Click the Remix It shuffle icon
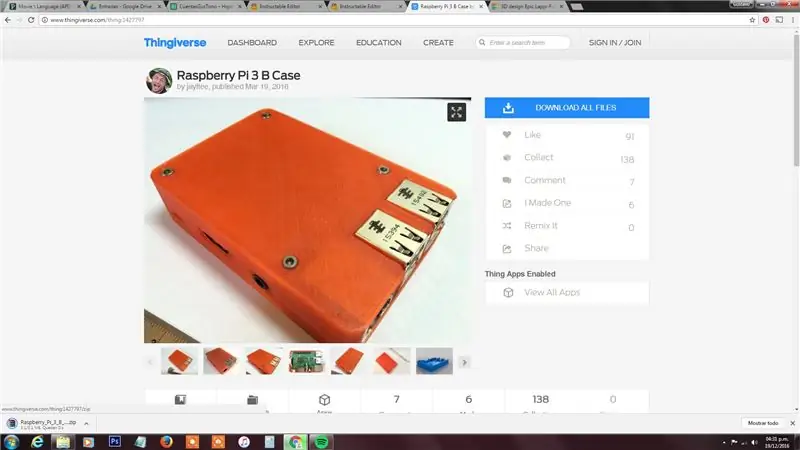800x450 pixels. click(x=507, y=226)
